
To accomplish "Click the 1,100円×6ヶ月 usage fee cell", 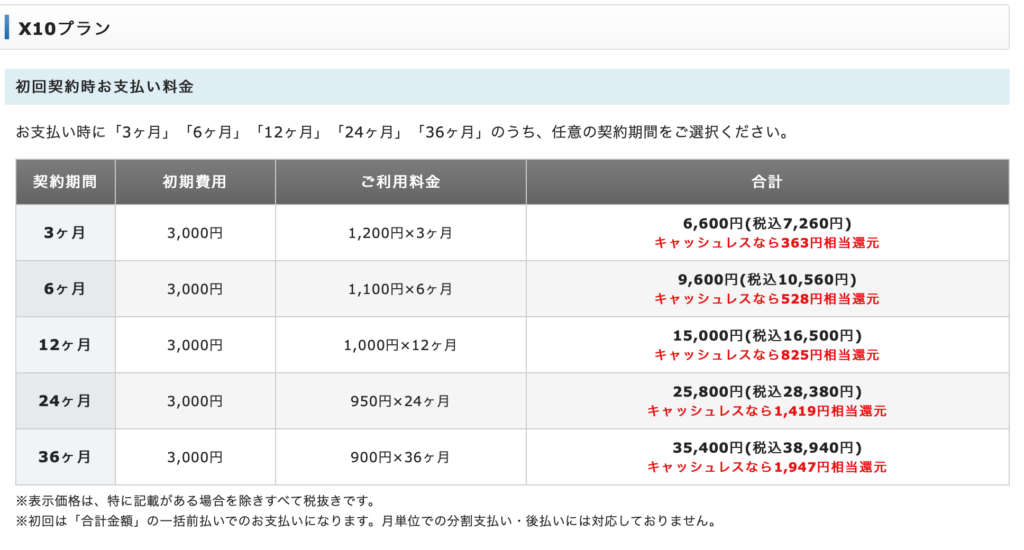I will click(x=400, y=289).
